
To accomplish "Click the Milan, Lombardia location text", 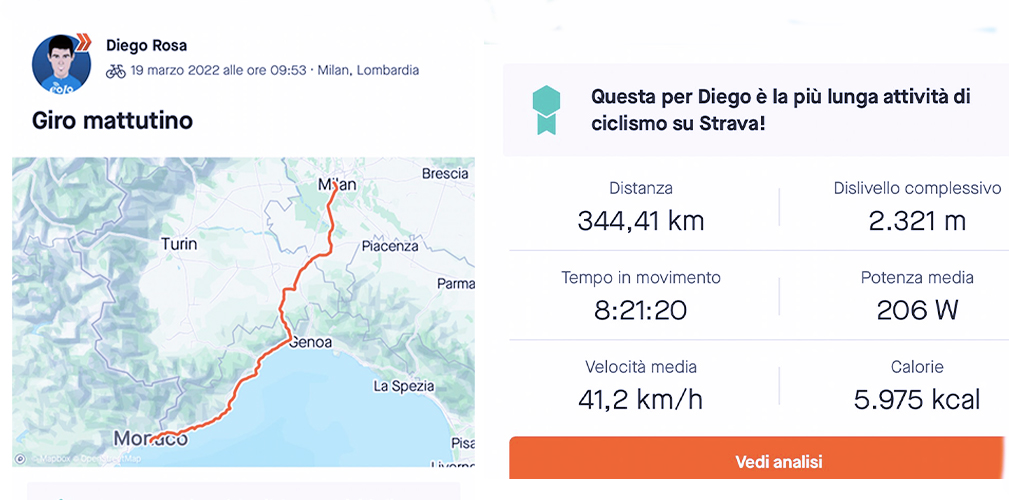I will [x=368, y=71].
